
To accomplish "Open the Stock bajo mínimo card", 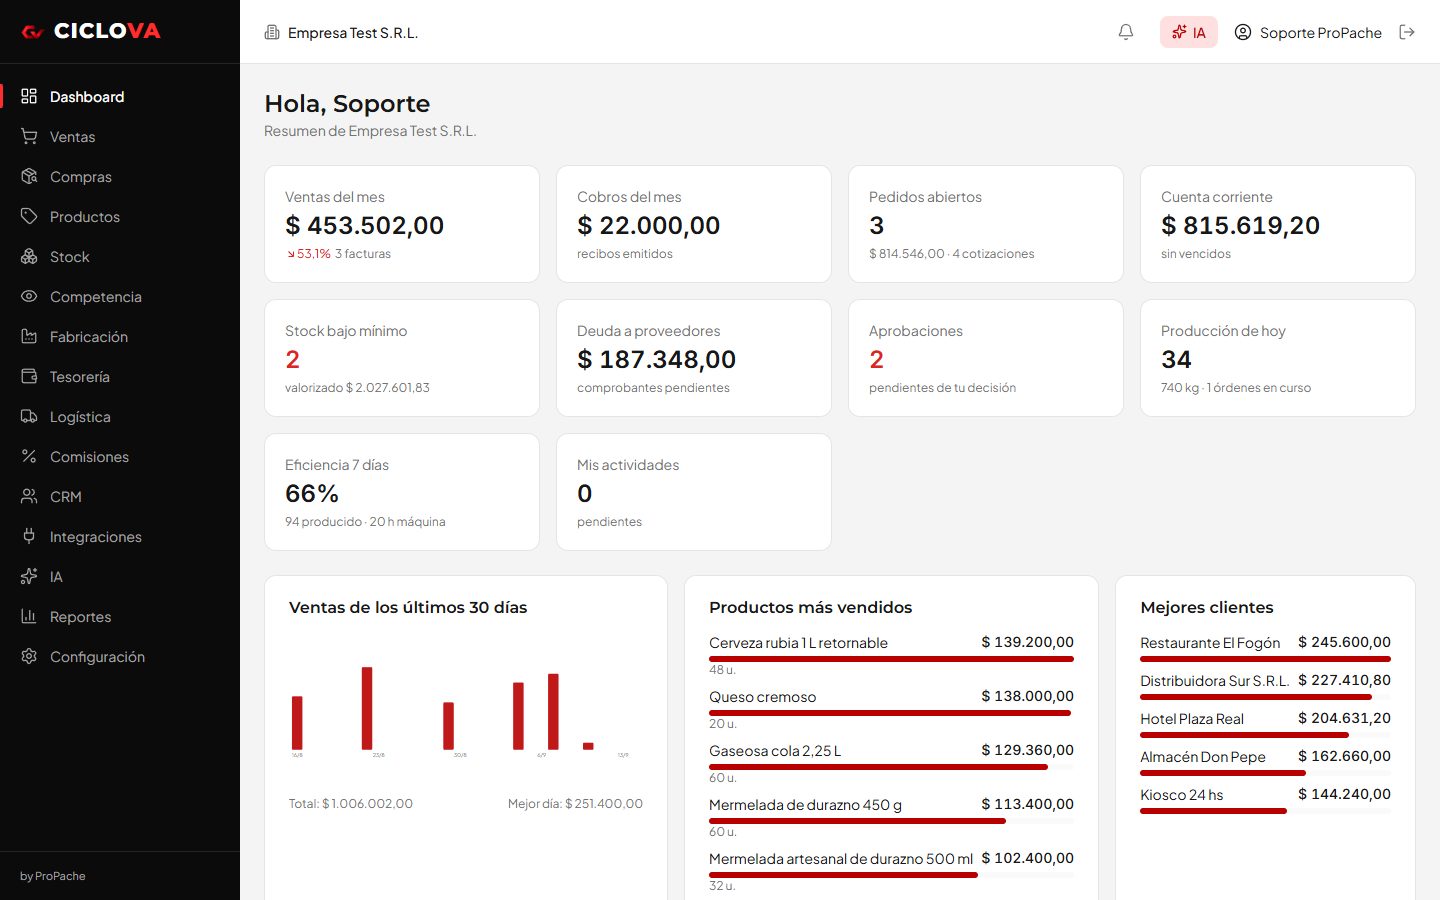I will pyautogui.click(x=402, y=358).
